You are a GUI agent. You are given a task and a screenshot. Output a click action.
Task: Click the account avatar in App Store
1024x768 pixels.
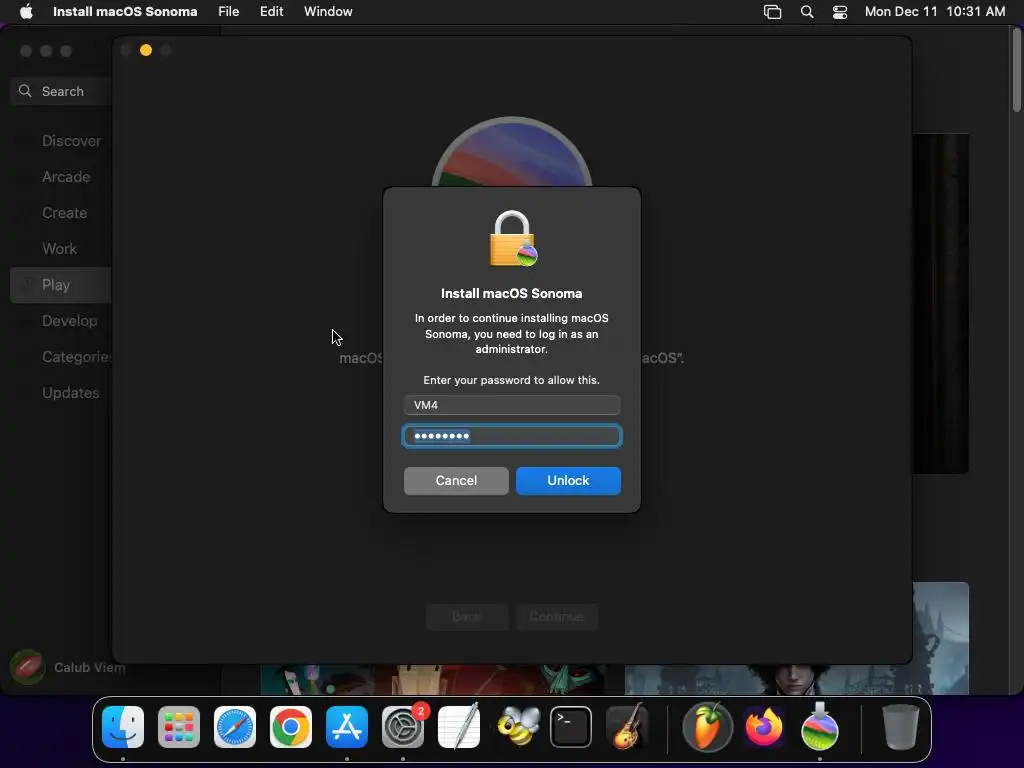tap(27, 667)
